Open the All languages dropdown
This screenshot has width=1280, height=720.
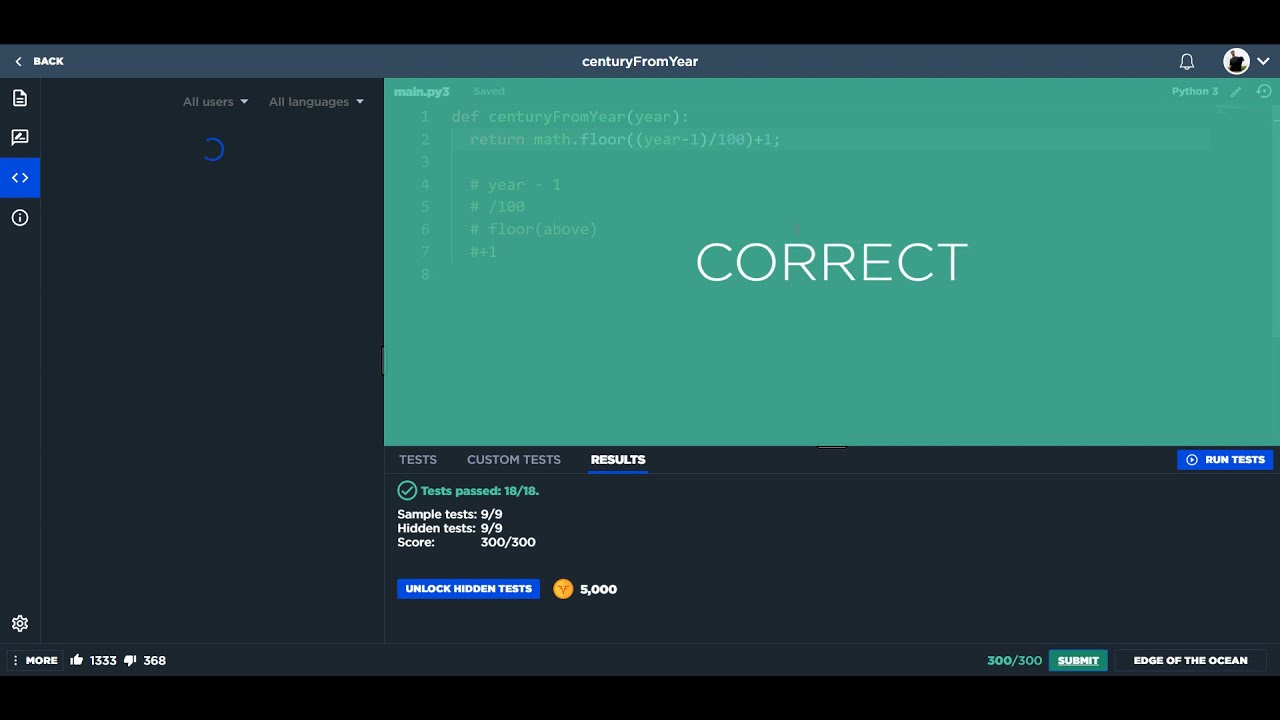tap(316, 102)
